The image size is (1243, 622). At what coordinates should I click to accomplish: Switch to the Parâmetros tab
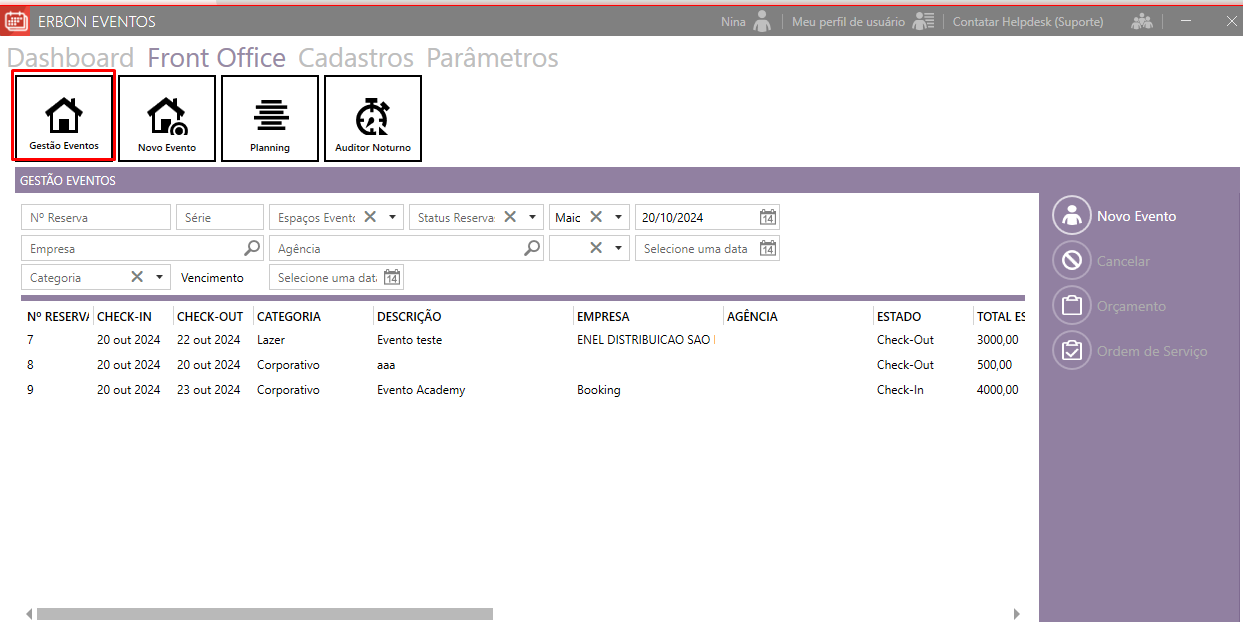492,58
